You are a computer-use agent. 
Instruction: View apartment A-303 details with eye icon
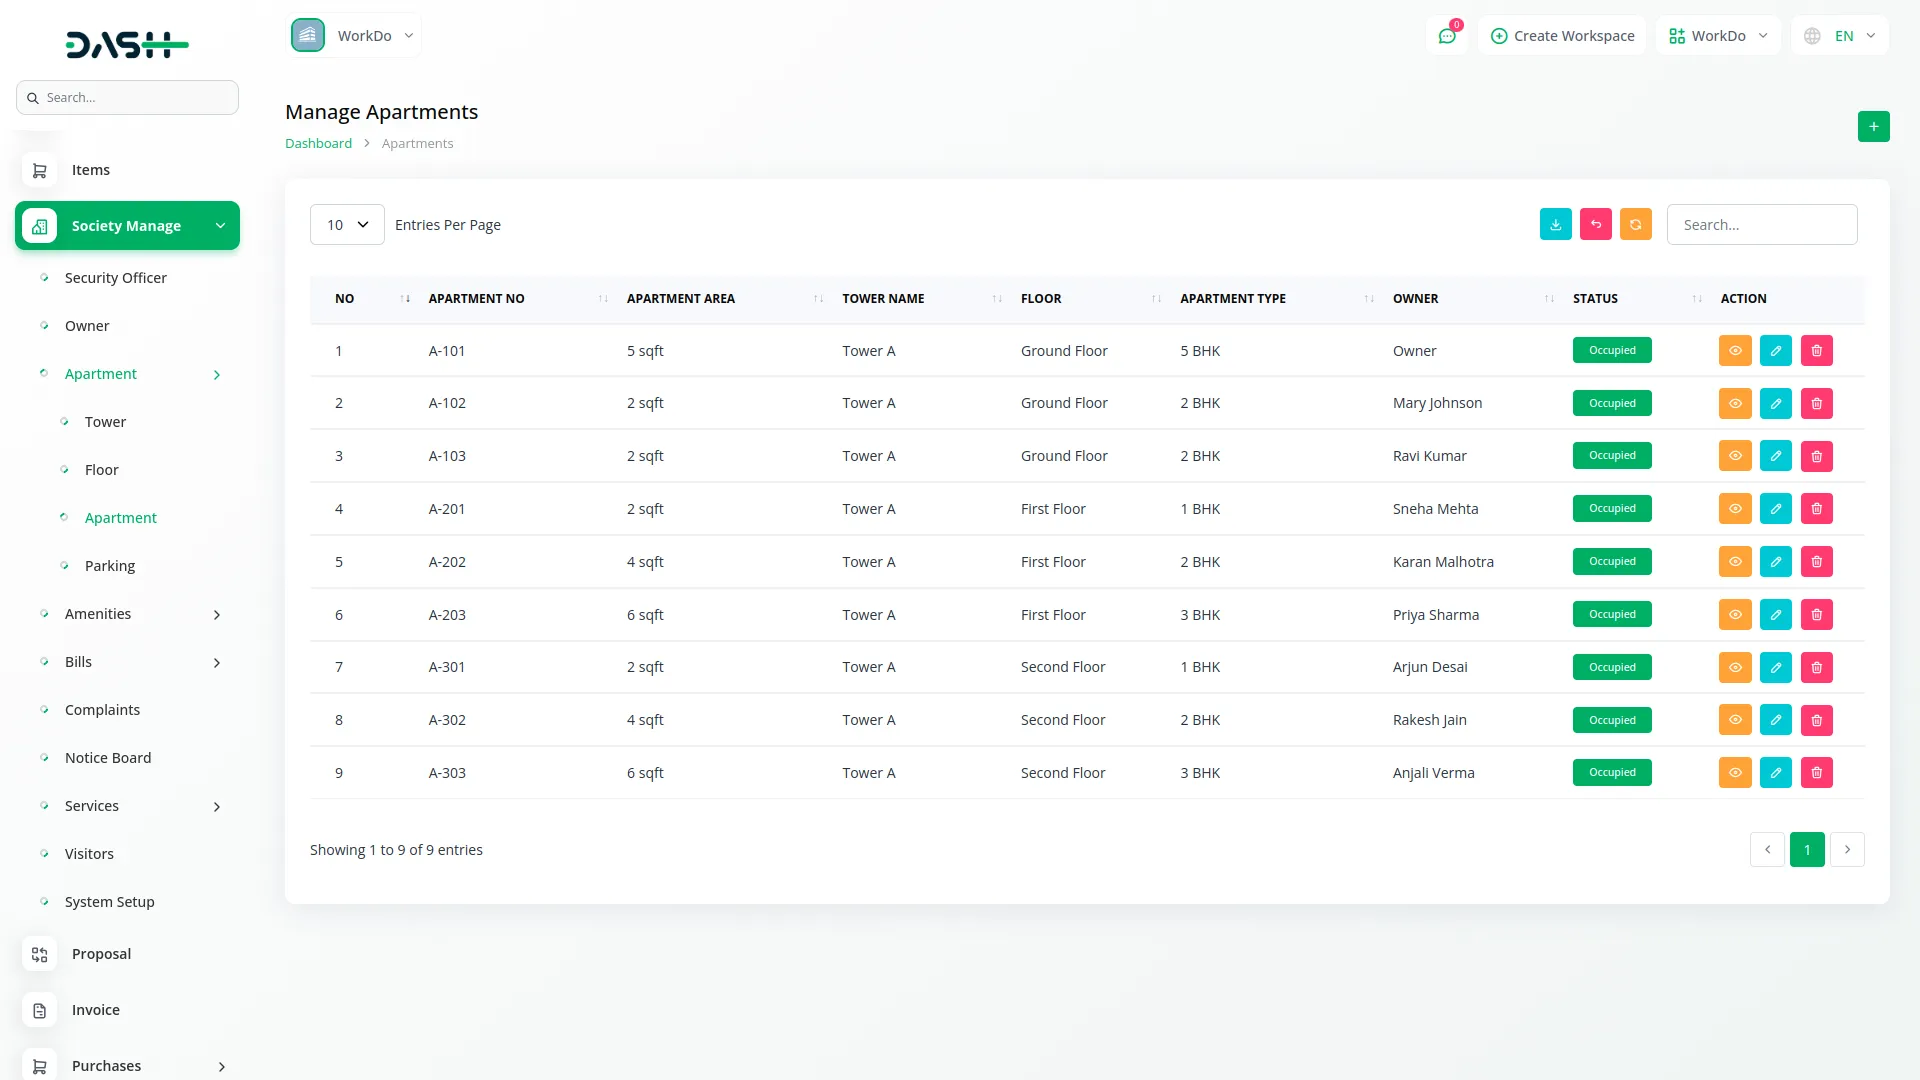click(1735, 773)
